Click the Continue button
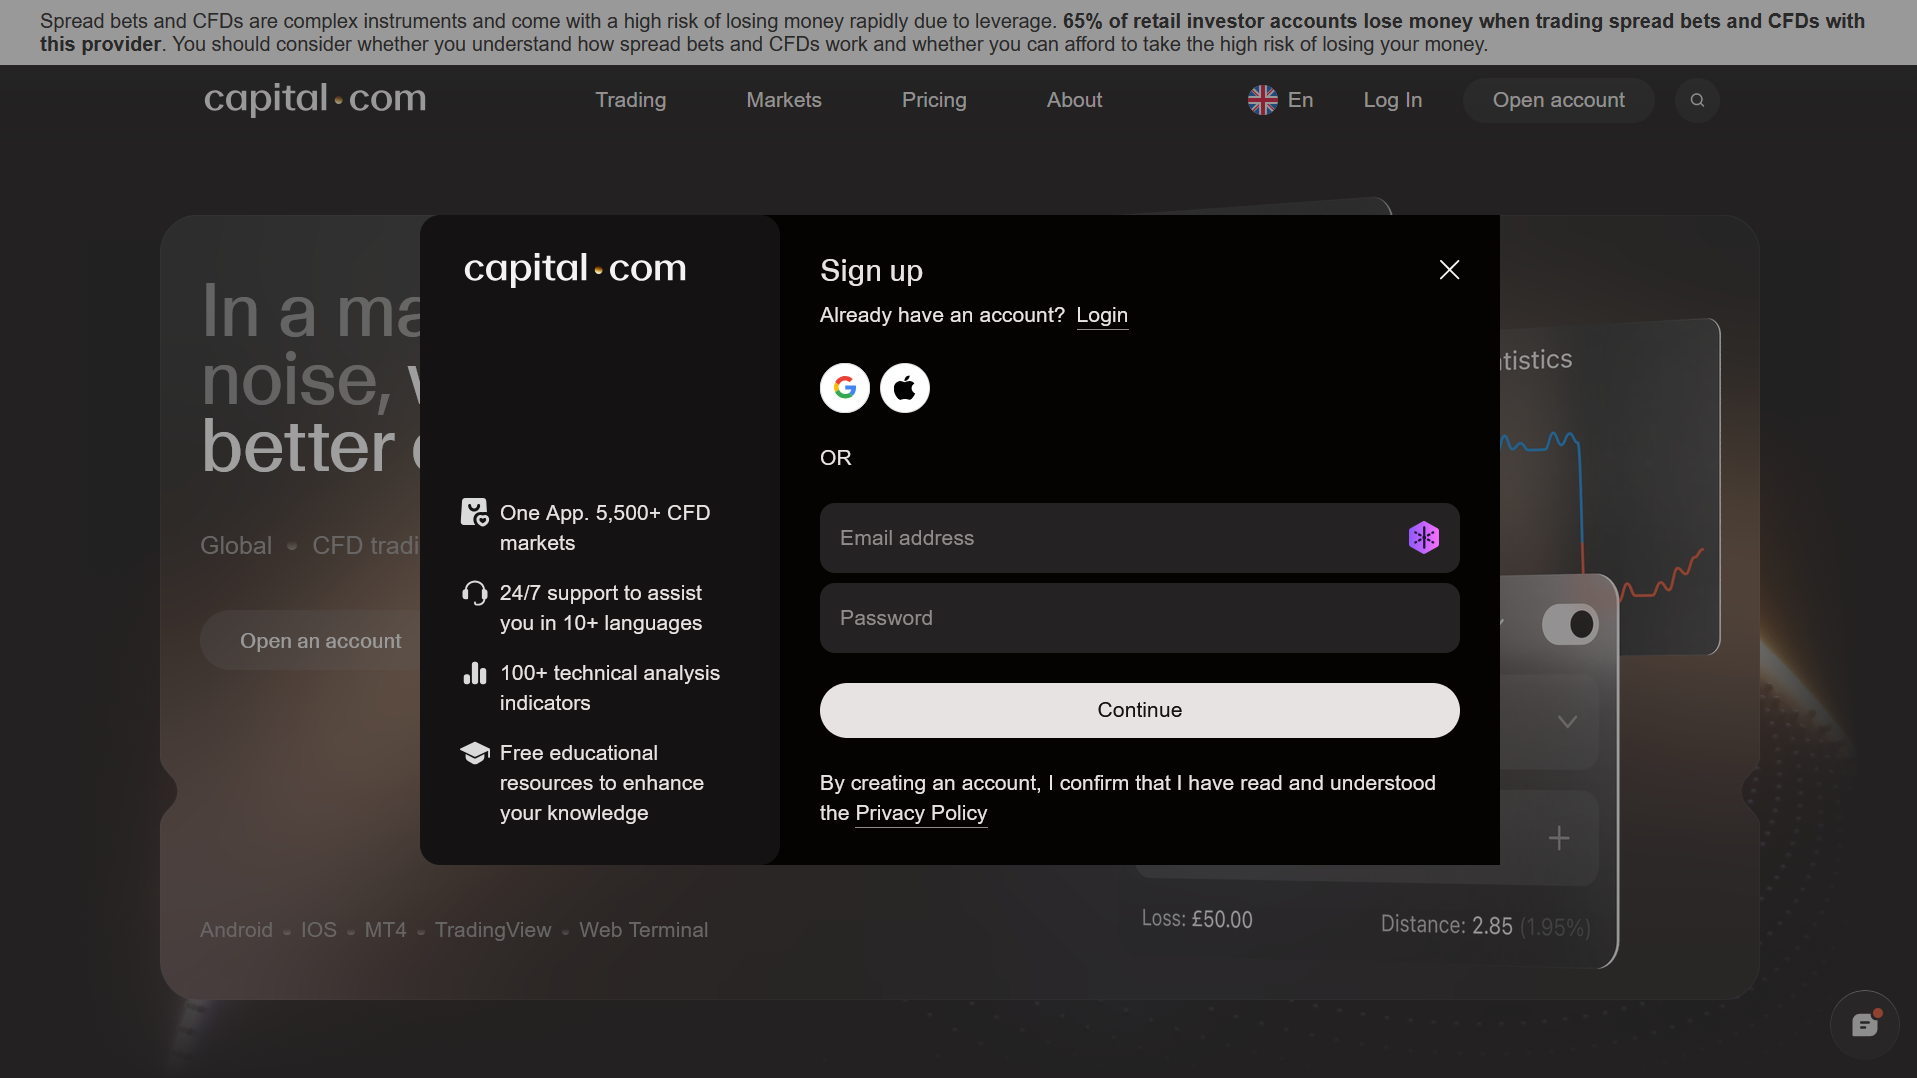1917x1078 pixels. point(1140,710)
